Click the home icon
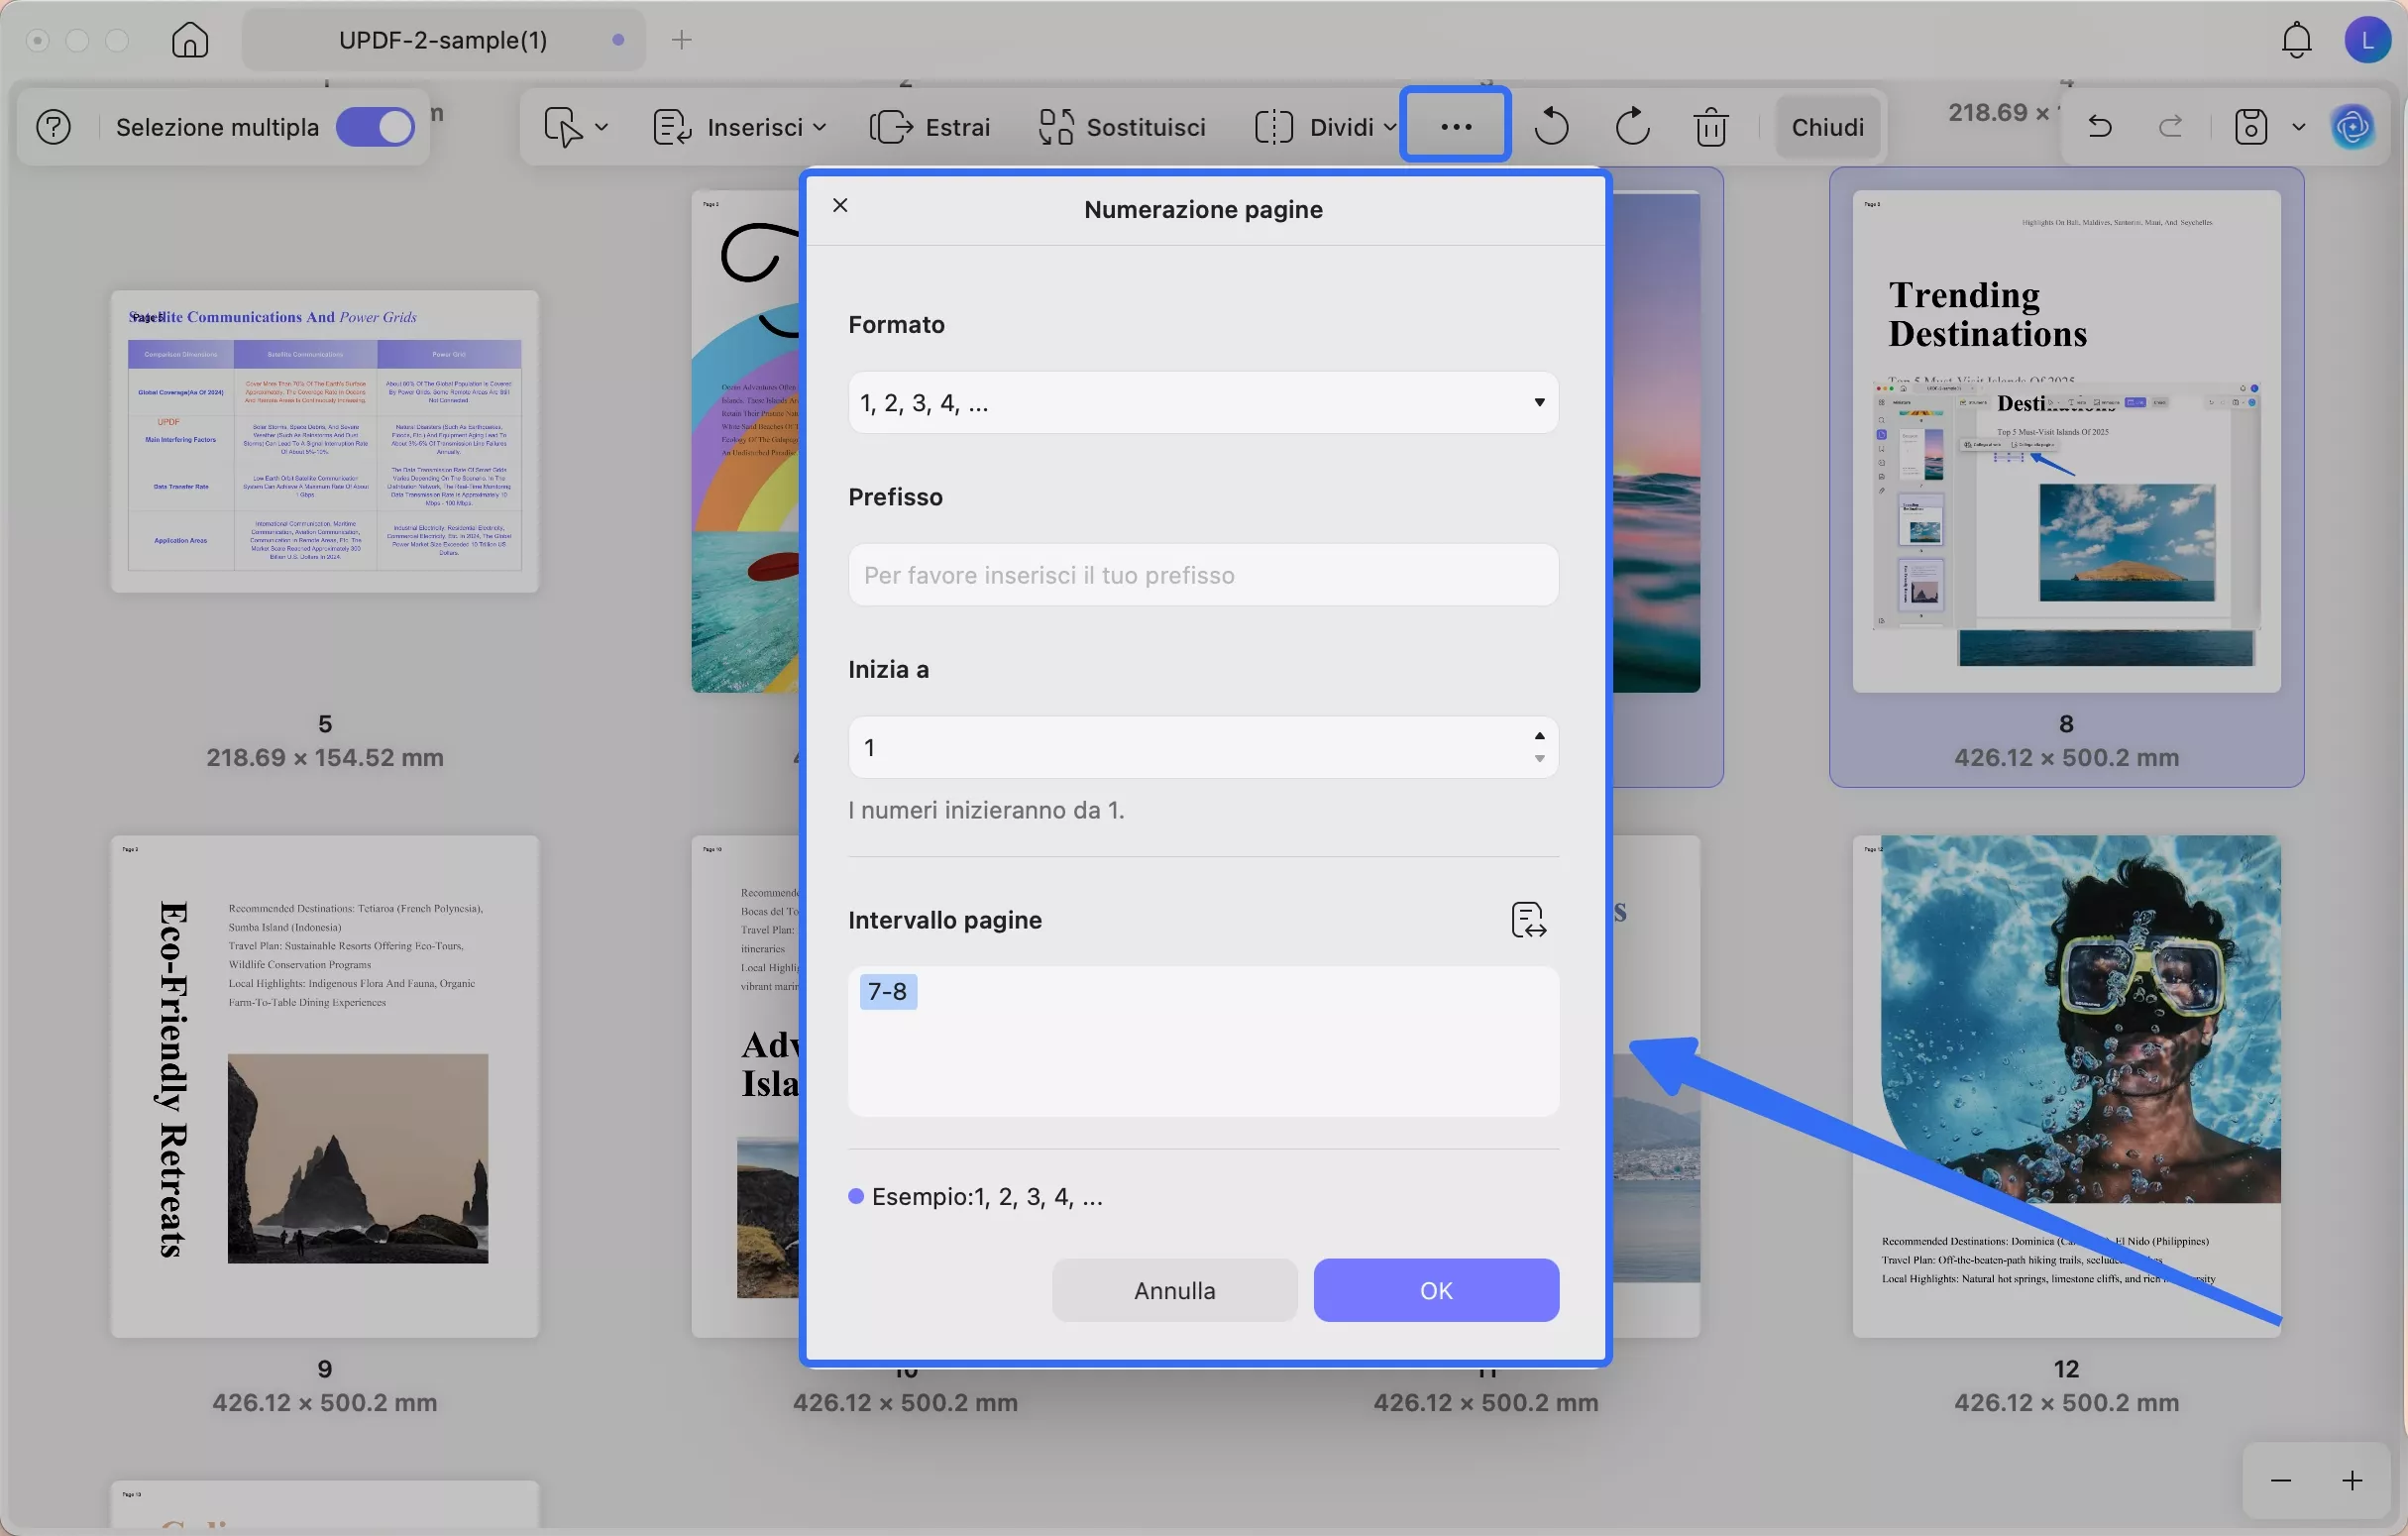The height and width of the screenshot is (1536, 2408). tap(190, 40)
